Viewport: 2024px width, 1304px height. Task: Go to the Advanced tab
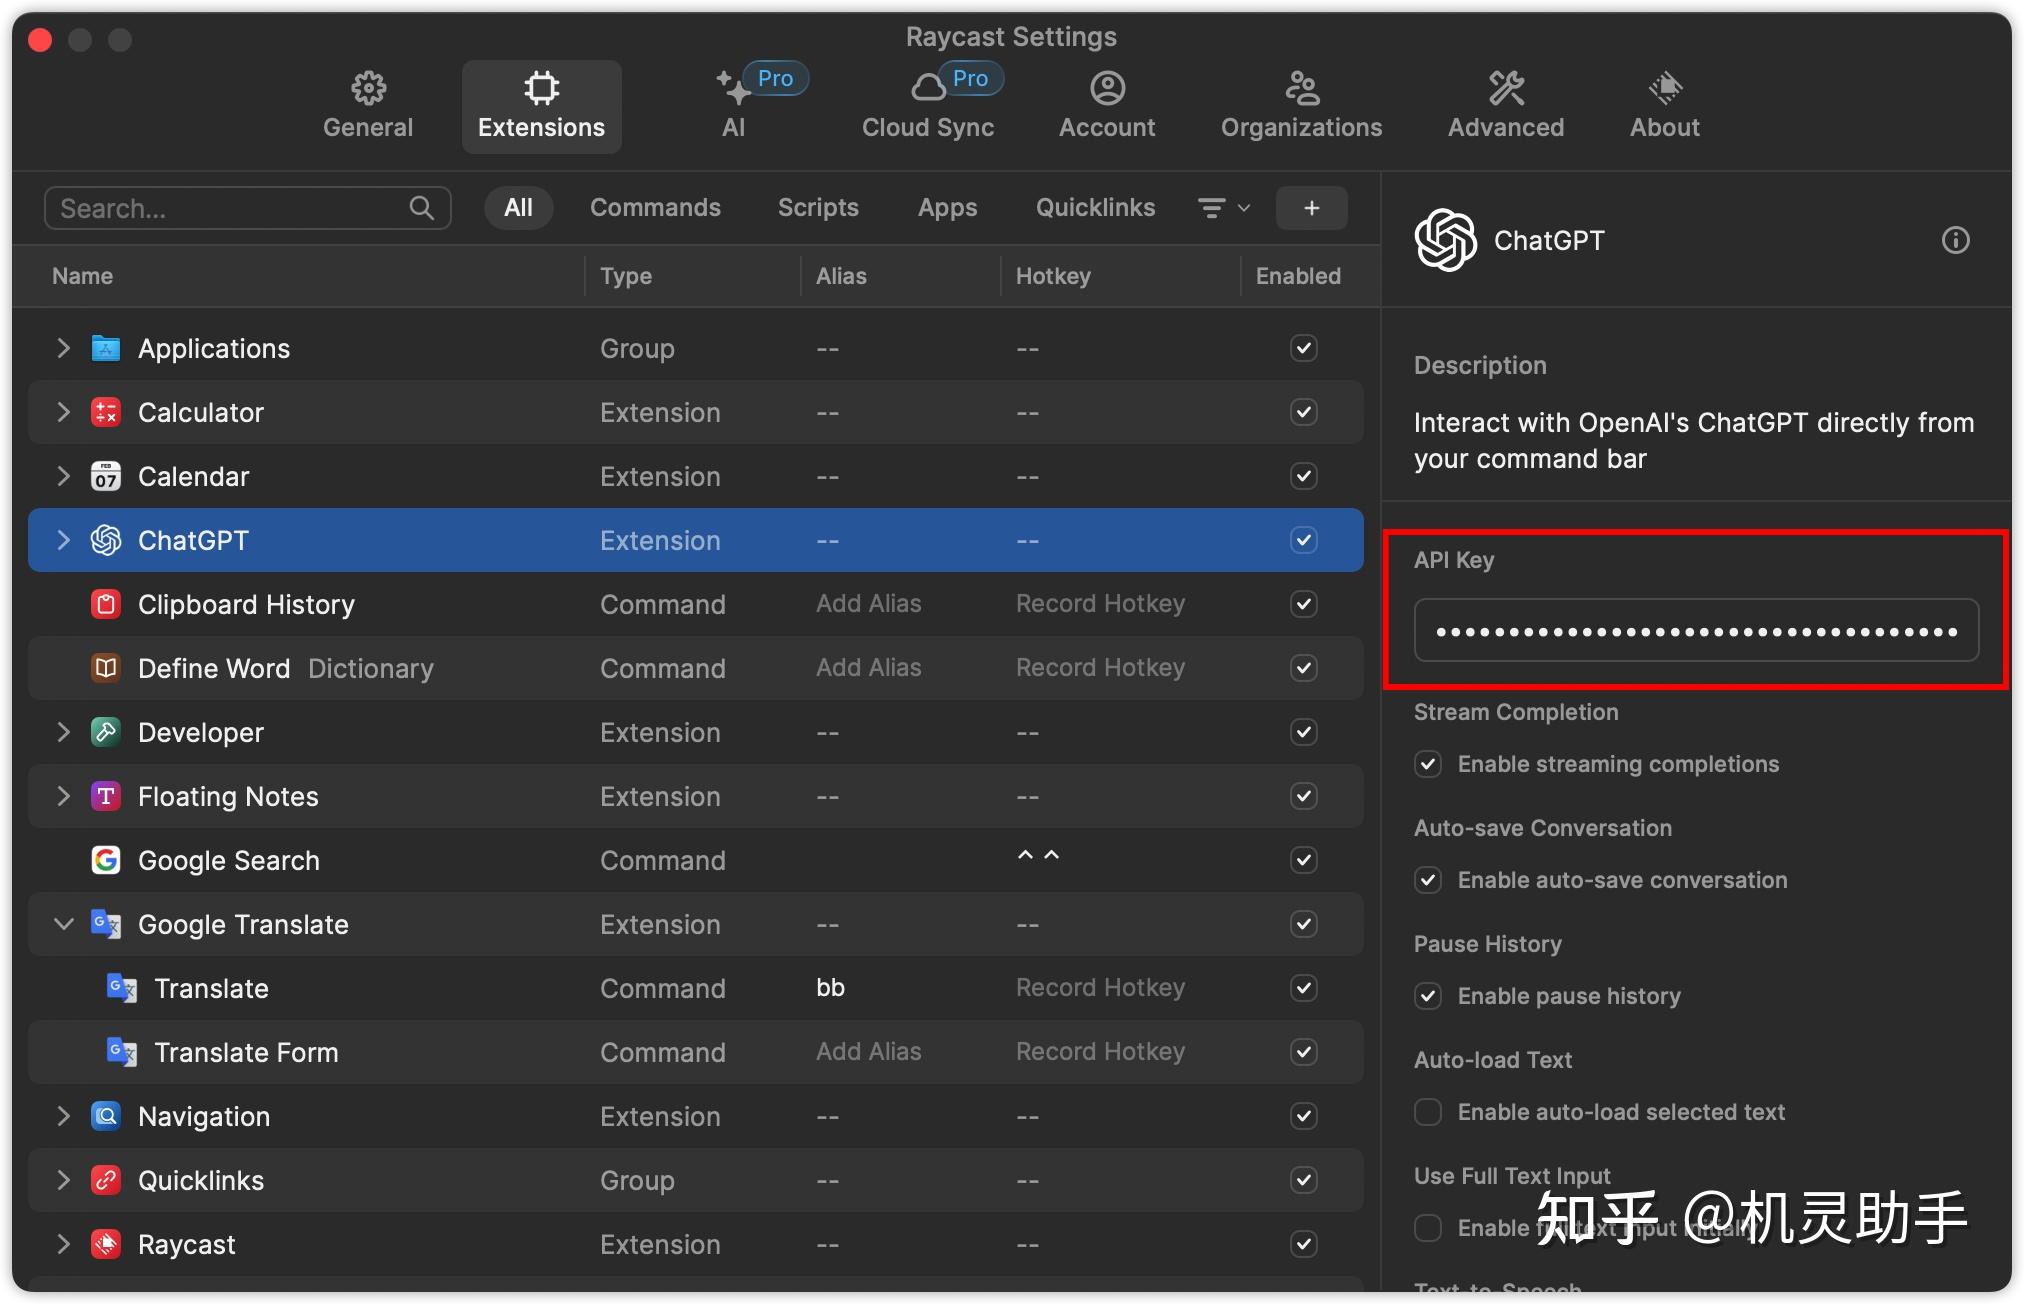[x=1506, y=105]
